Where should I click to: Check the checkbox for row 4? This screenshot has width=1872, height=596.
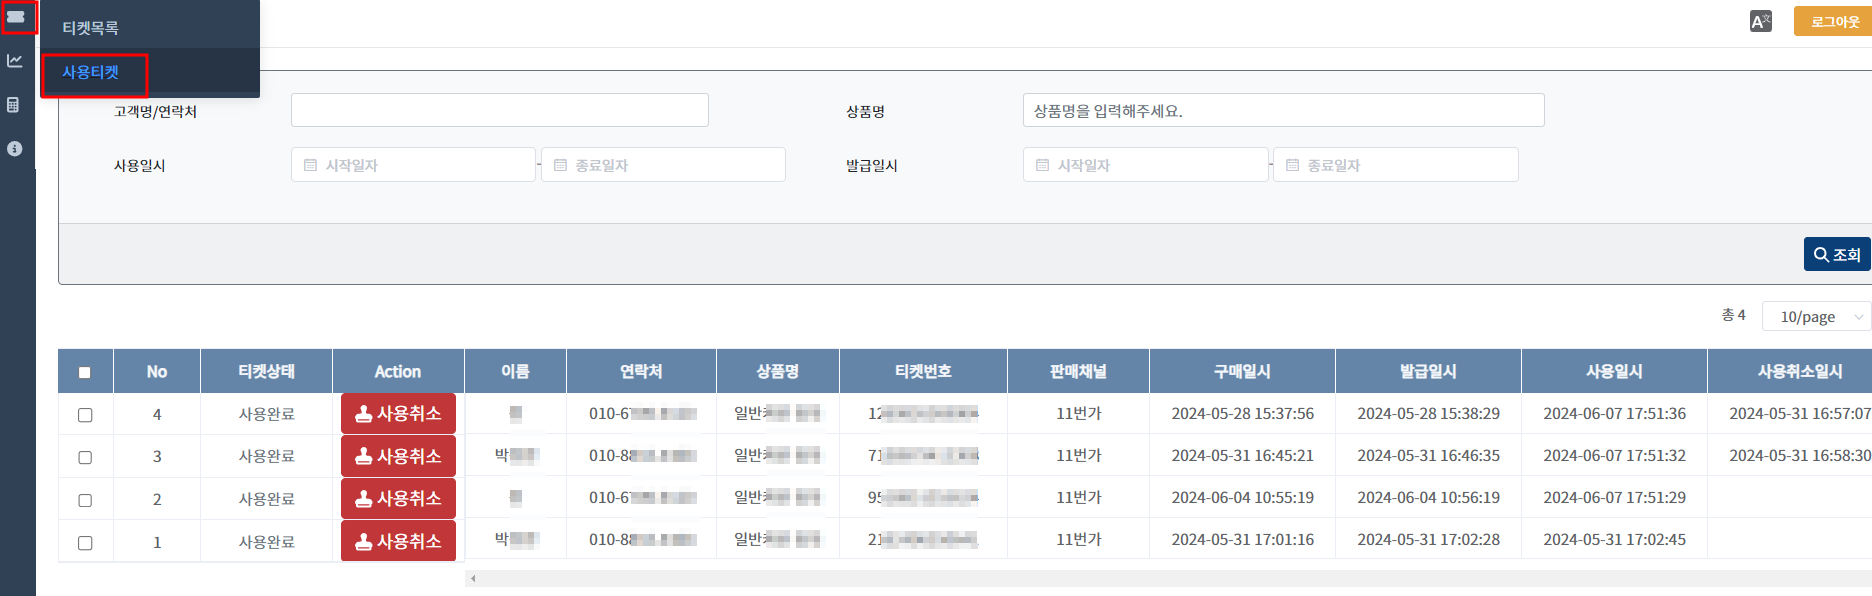[85, 415]
